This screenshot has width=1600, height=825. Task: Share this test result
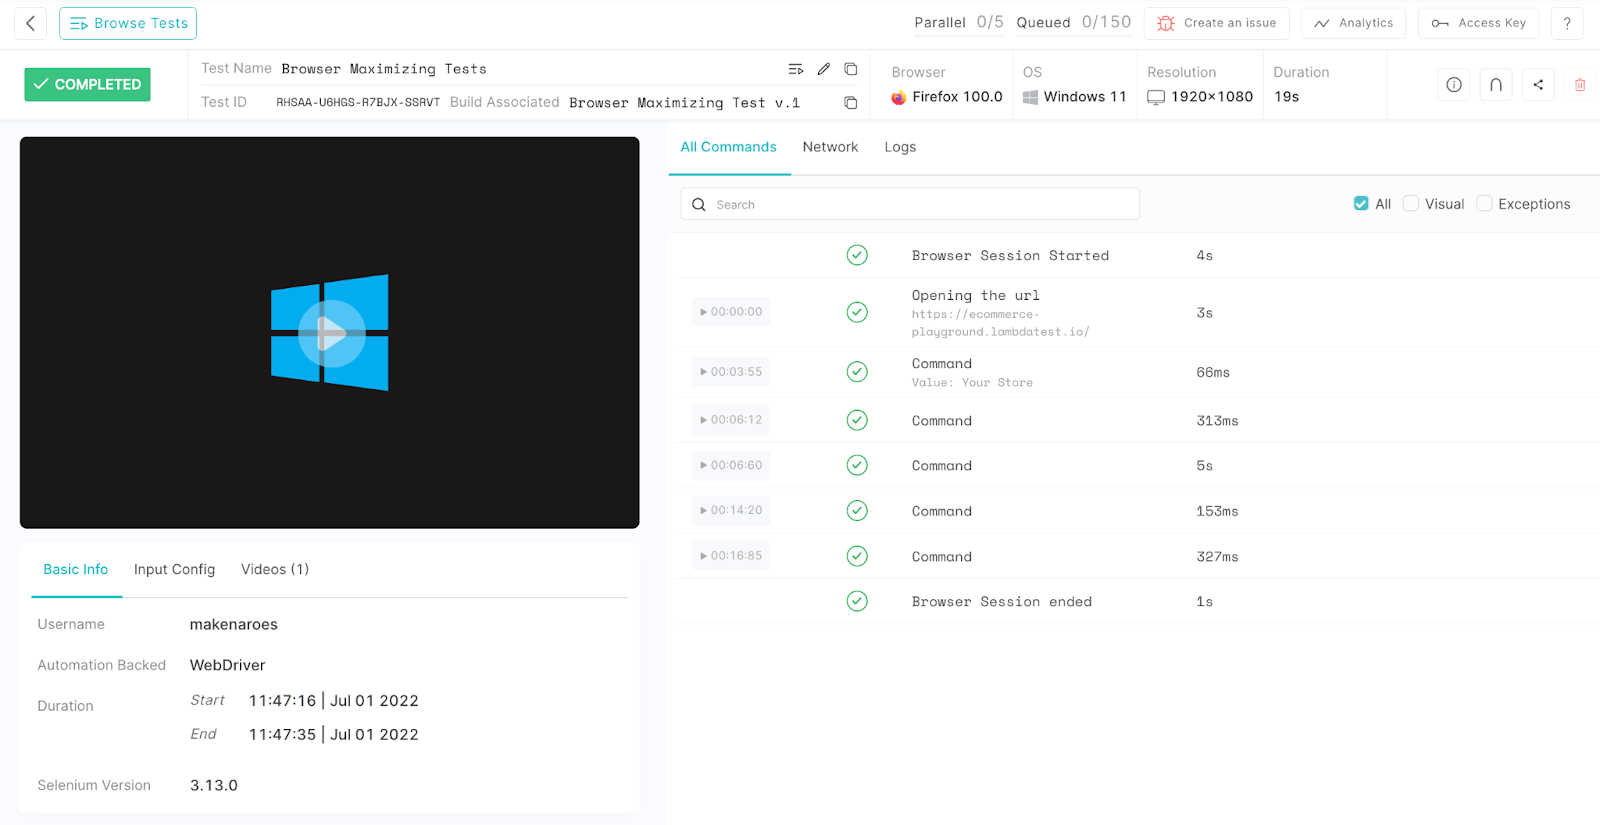click(x=1538, y=85)
